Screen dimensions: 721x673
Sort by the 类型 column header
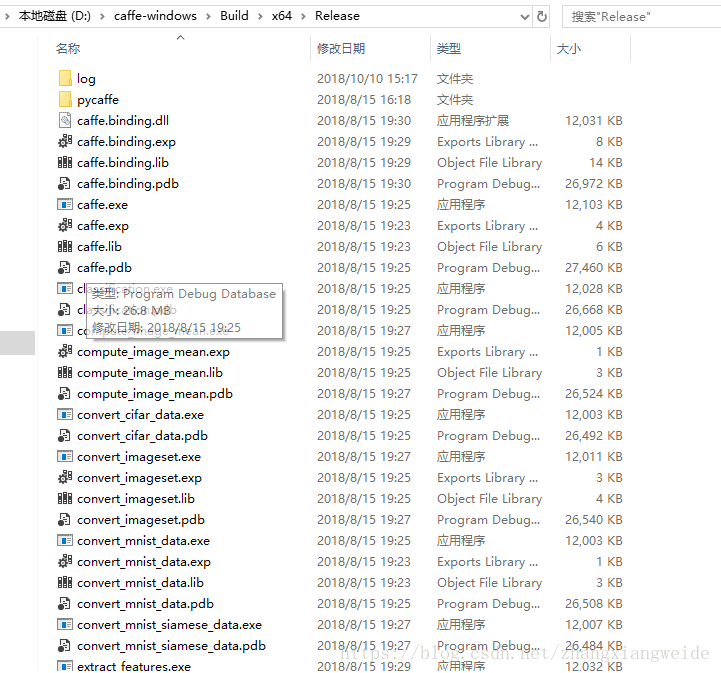coord(448,48)
